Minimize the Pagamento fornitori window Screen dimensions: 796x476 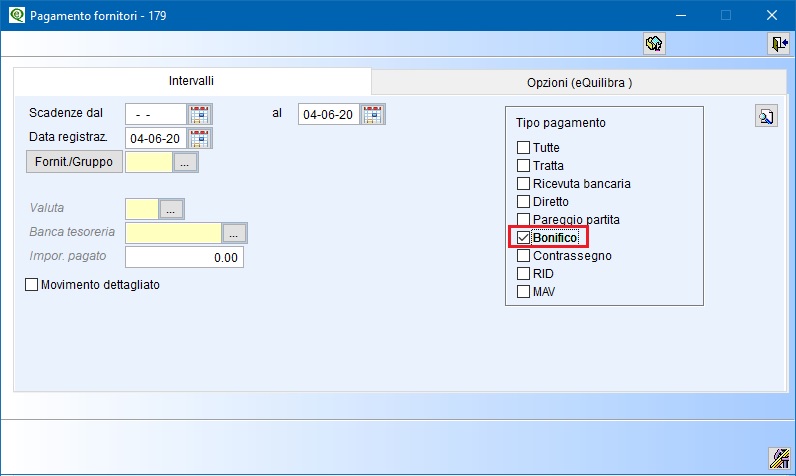coord(681,15)
